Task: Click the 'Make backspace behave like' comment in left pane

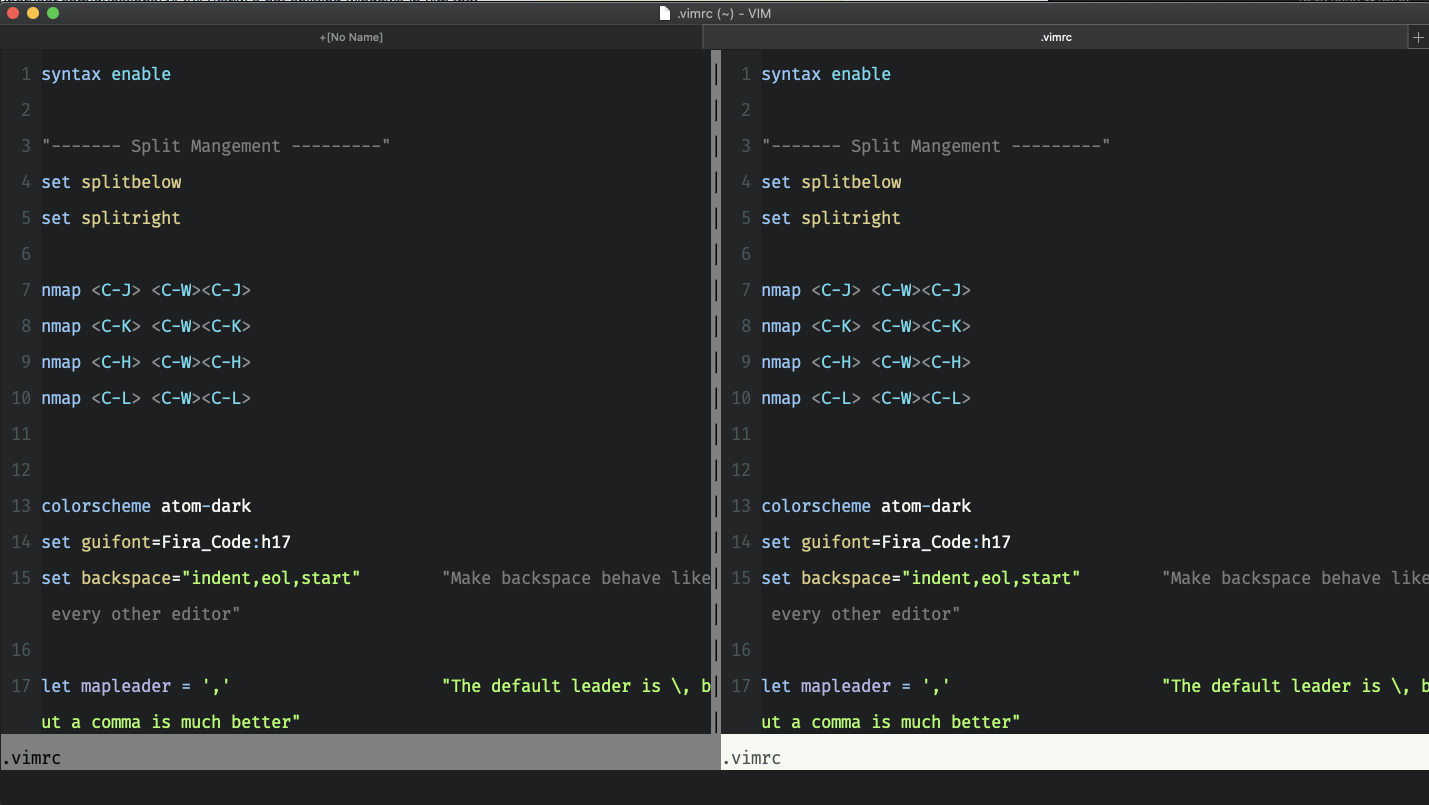Action: click(576, 578)
